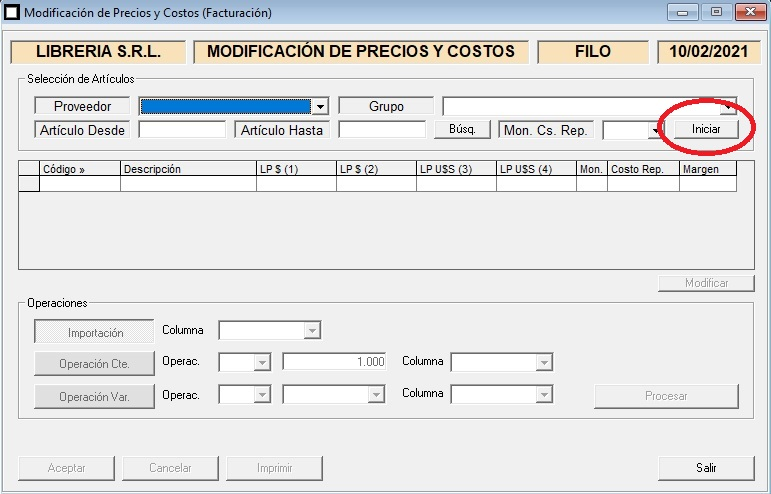Image resolution: width=771 pixels, height=494 pixels.
Task: Open the Proveedor dropdown list
Action: coord(320,106)
